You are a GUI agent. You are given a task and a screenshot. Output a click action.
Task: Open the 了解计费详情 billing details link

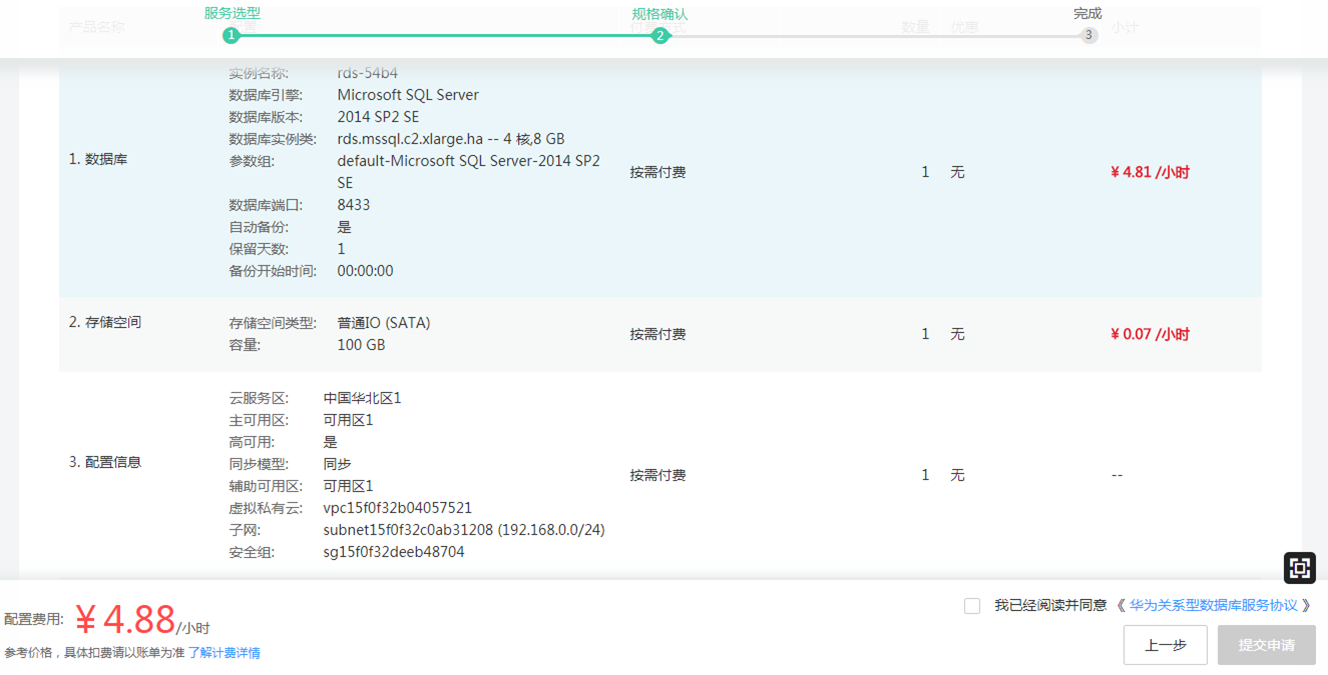pos(225,655)
